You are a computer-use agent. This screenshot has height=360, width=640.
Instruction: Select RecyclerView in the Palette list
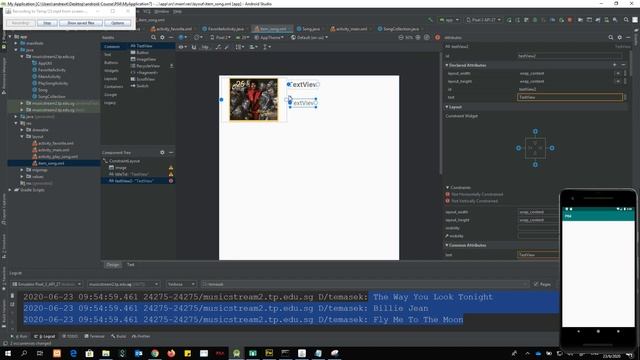(x=145, y=66)
